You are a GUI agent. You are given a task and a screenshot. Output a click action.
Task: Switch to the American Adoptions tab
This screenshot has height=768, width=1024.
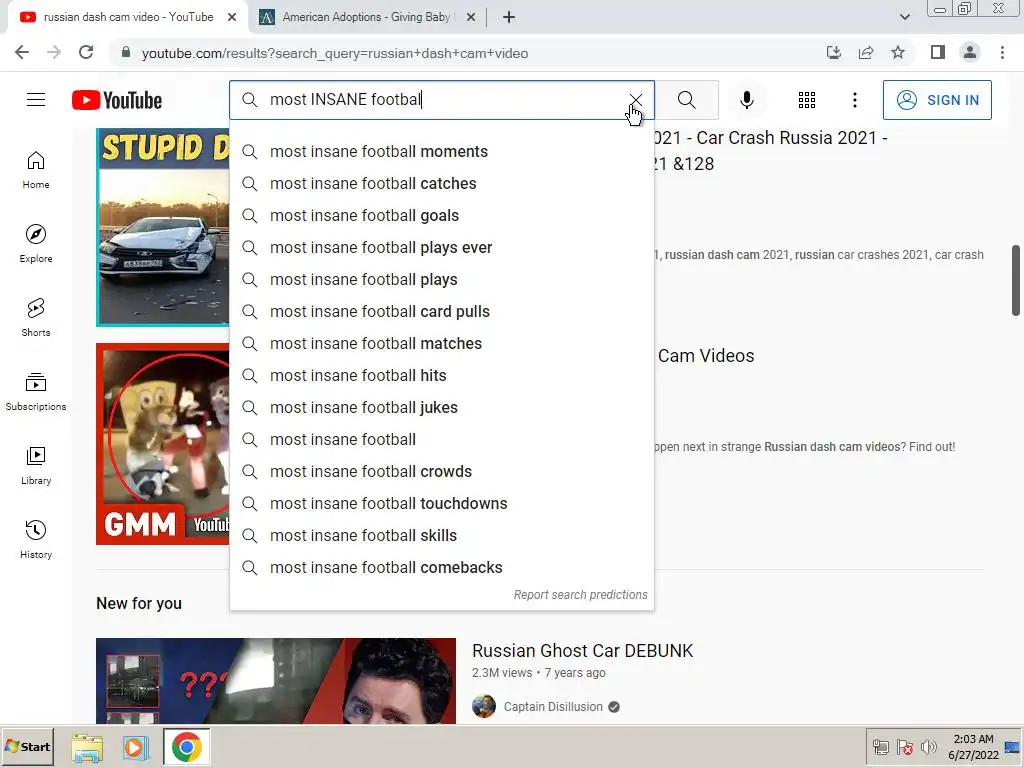click(366, 17)
